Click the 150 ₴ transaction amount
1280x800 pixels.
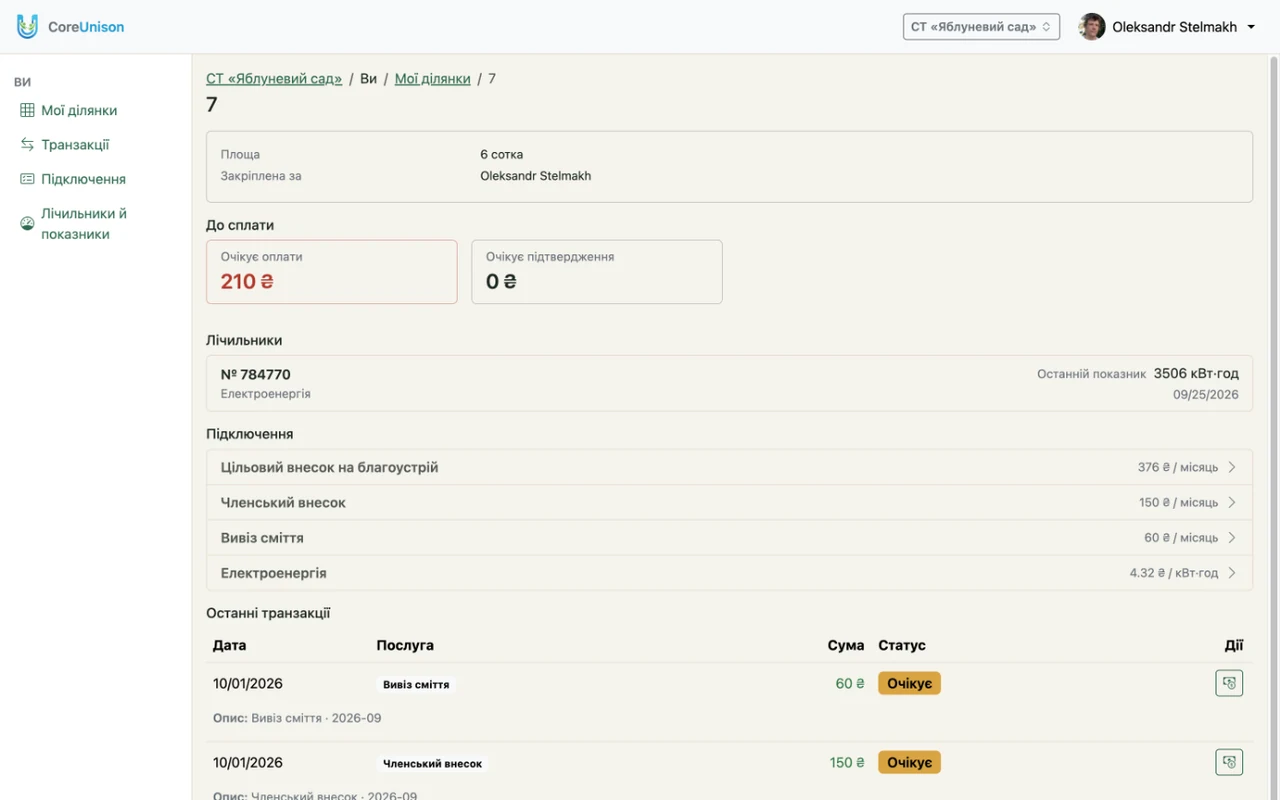(847, 763)
